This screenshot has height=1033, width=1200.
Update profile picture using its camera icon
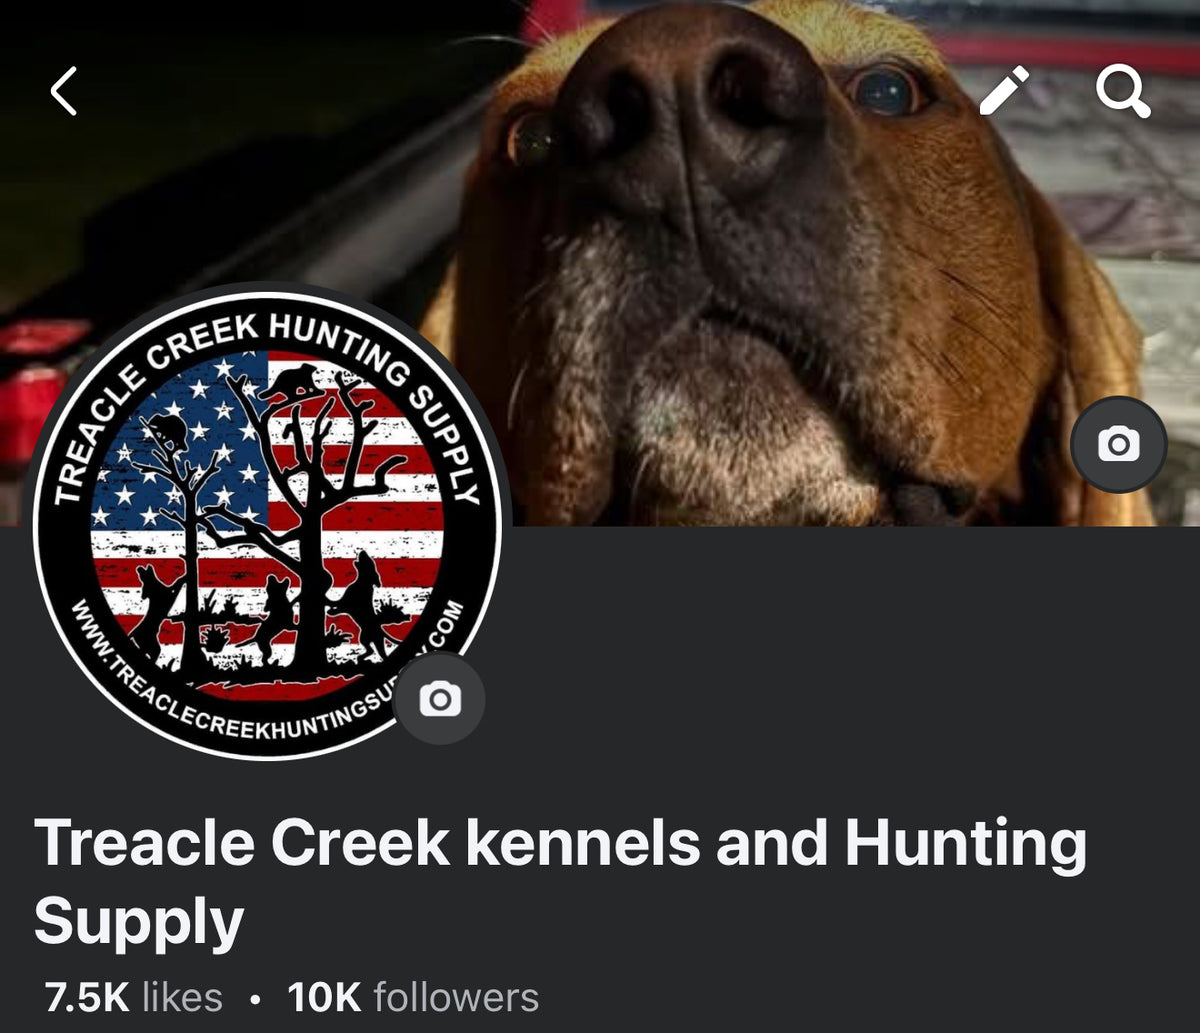pyautogui.click(x=440, y=699)
